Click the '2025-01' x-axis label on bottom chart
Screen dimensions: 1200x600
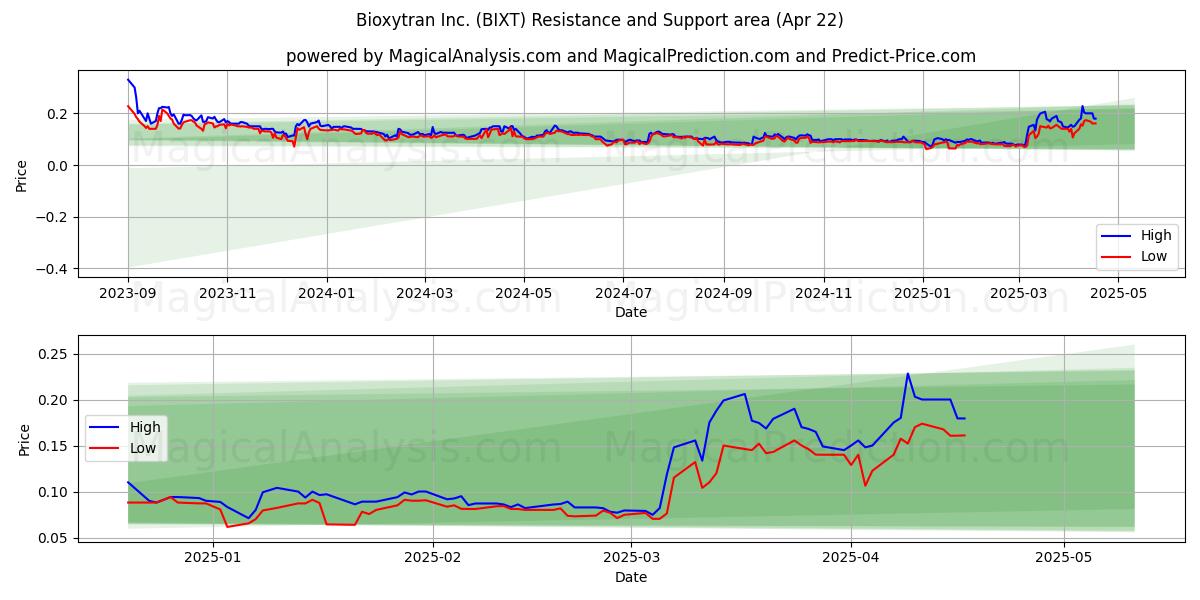(215, 556)
